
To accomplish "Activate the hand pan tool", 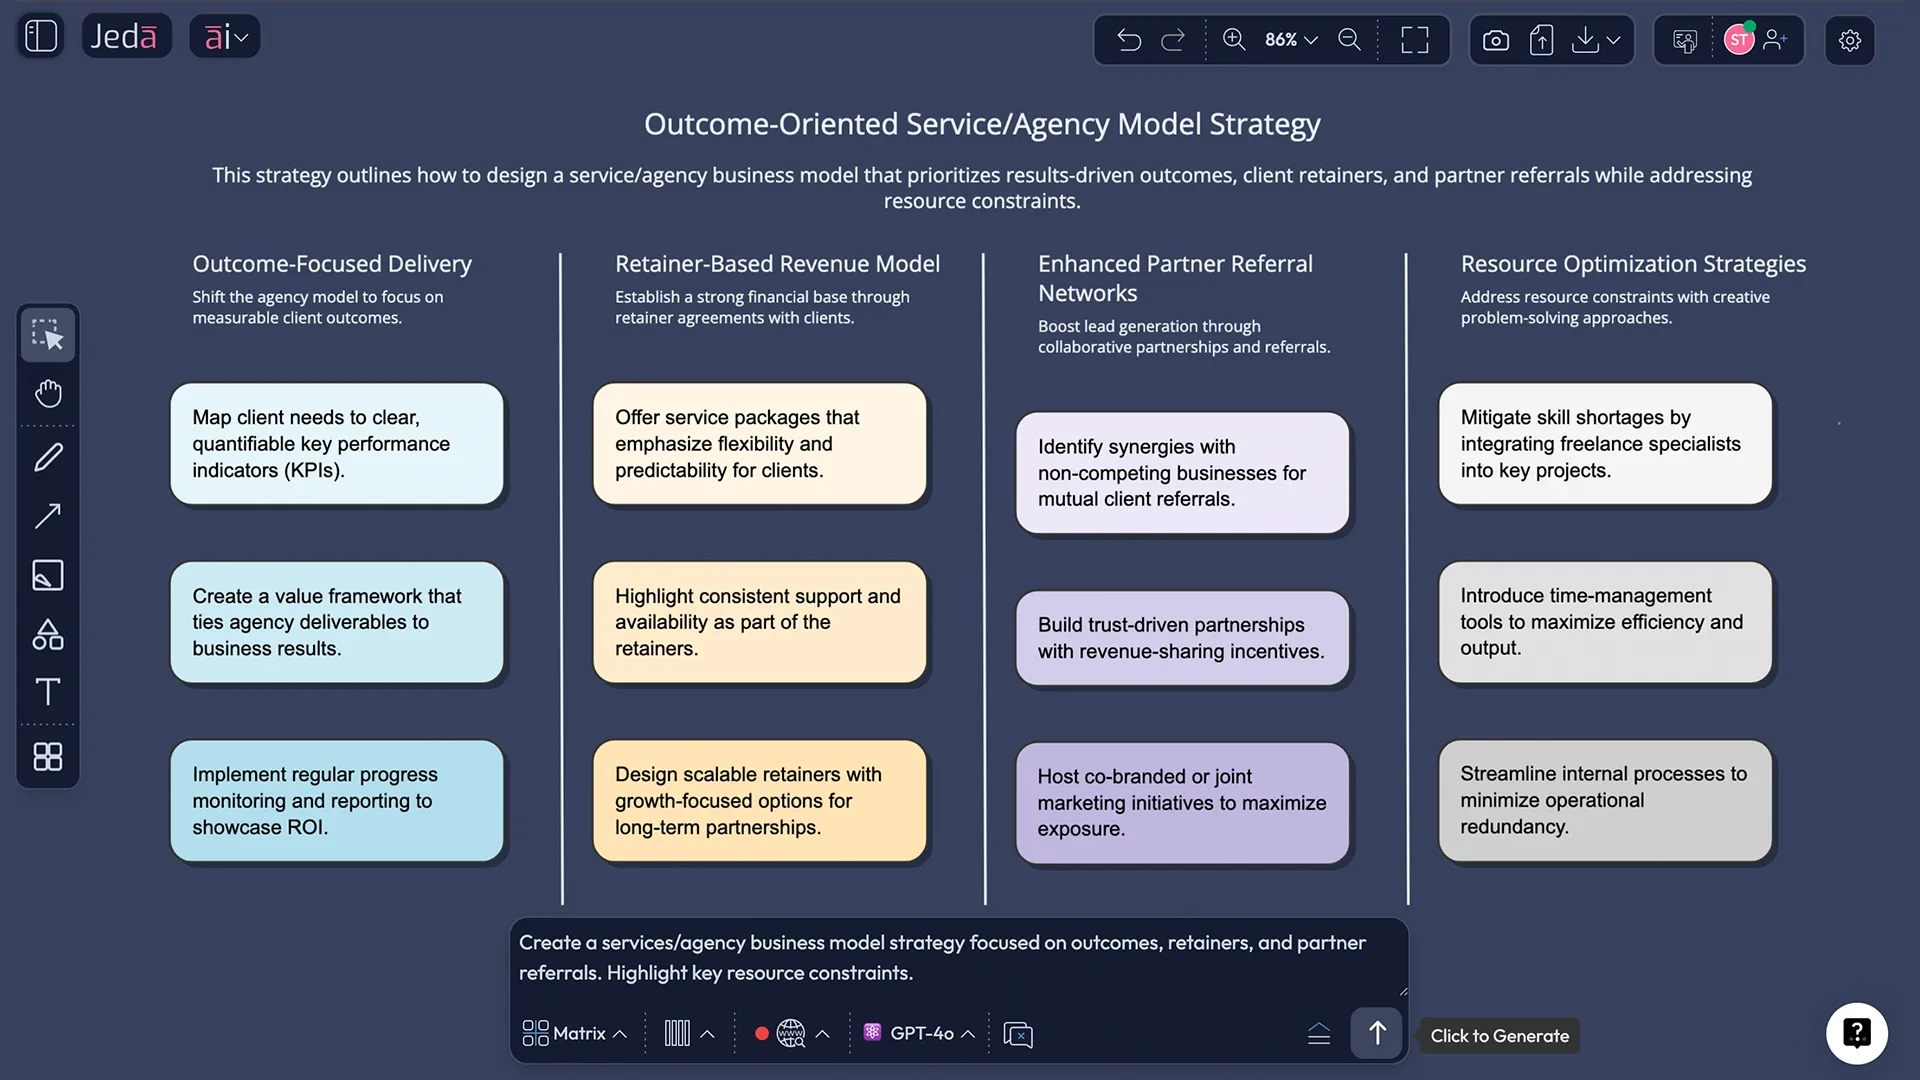I will click(x=47, y=393).
